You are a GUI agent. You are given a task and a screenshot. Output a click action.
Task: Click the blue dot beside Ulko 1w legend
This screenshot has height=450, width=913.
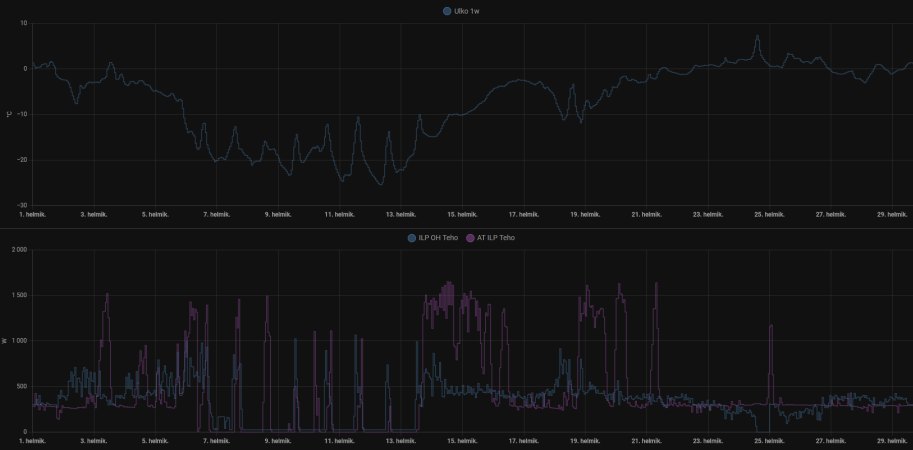[447, 11]
